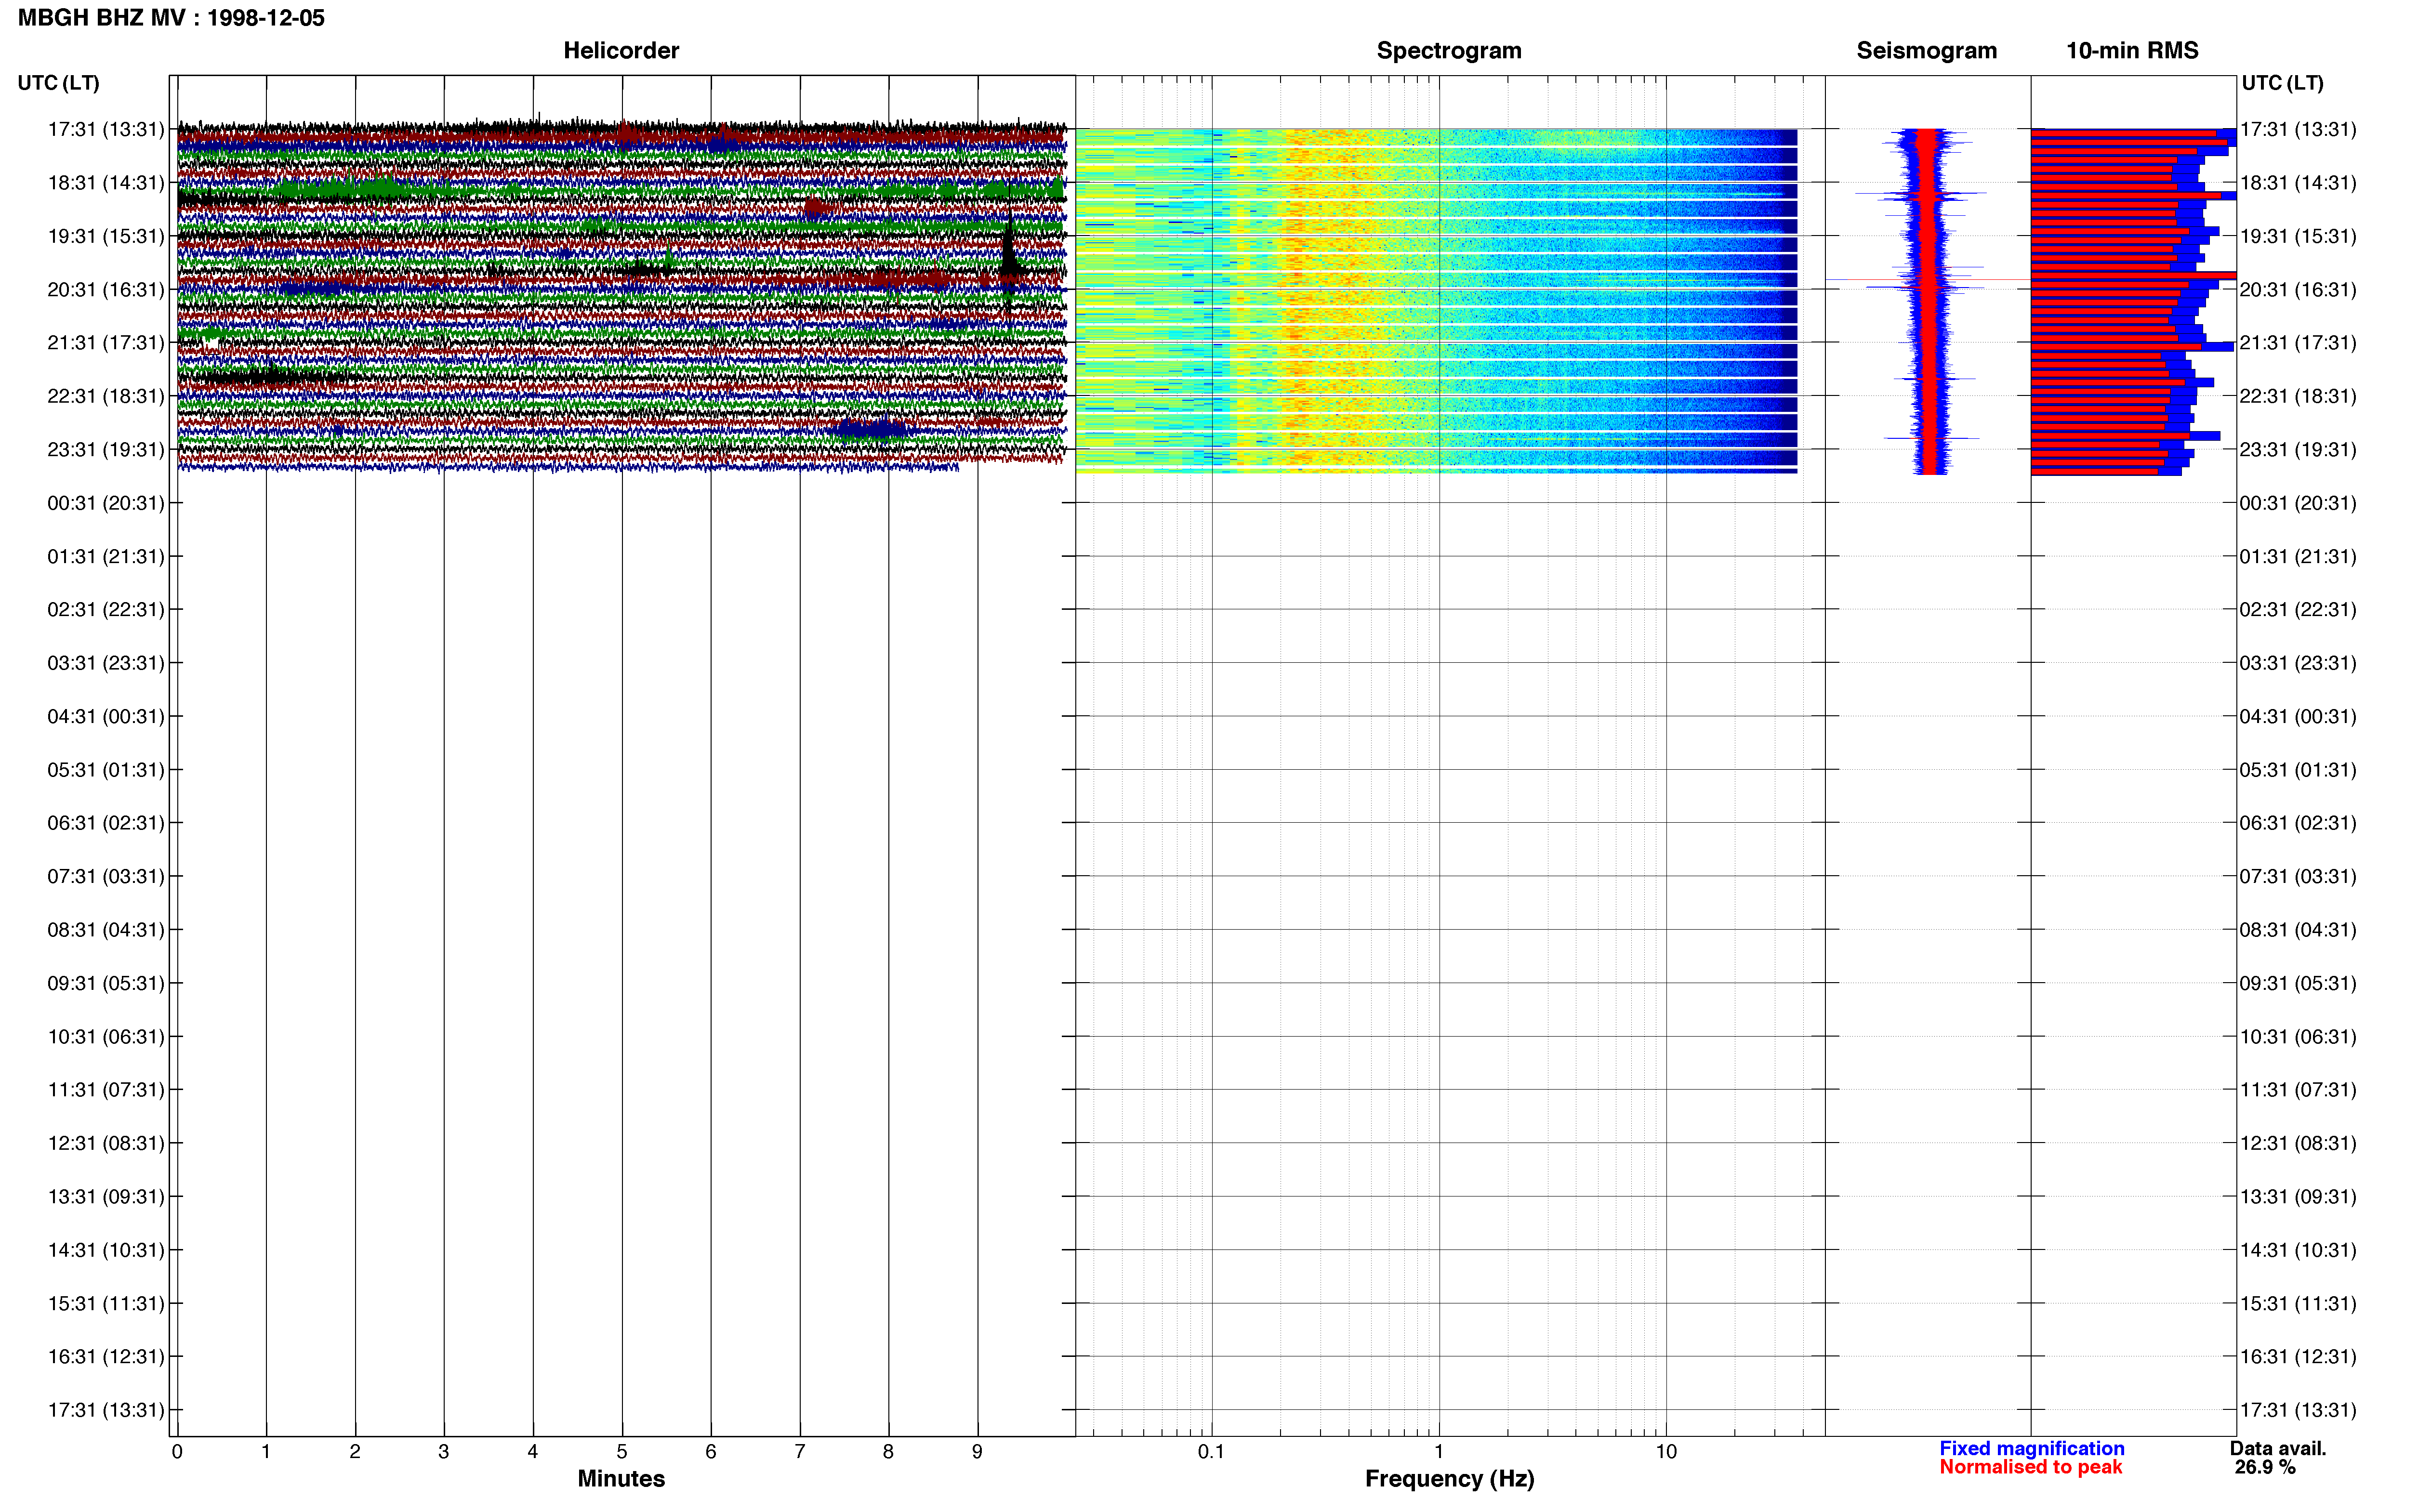The width and height of the screenshot is (2418, 1512).
Task: Select the 'Spectrogram' panel heading
Action: [1449, 50]
